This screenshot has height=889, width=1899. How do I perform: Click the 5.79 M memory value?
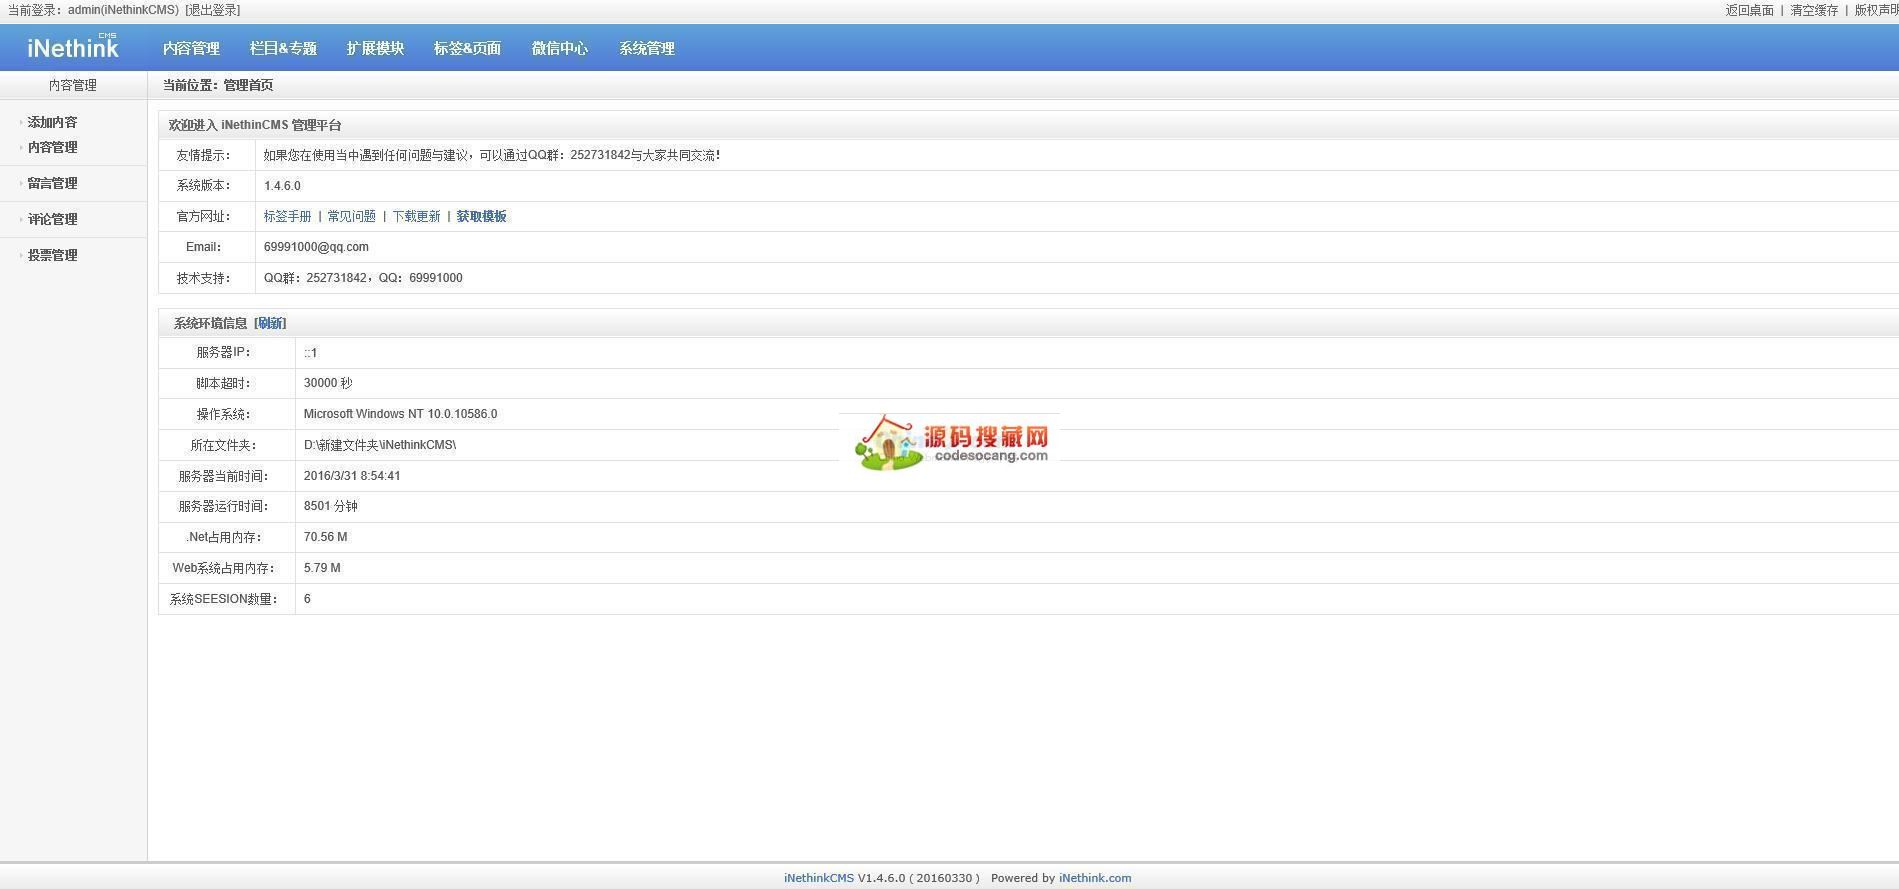point(322,568)
